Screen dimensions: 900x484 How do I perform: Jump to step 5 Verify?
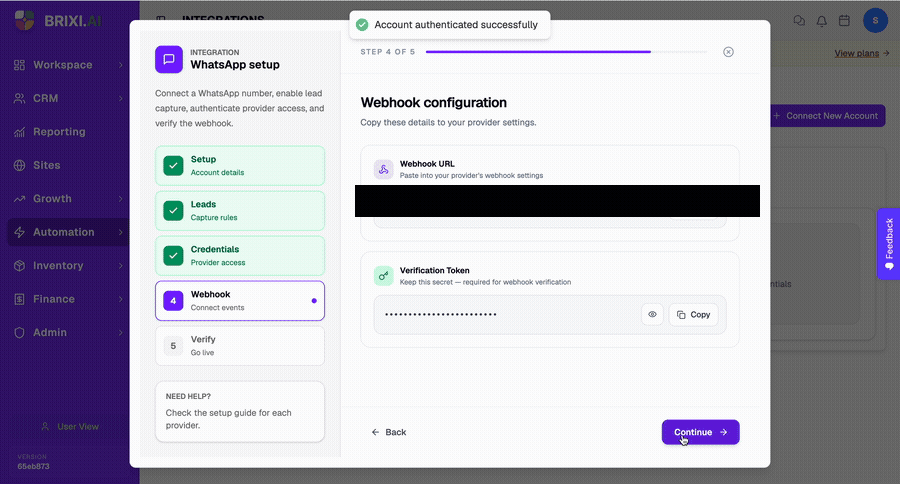coord(240,346)
